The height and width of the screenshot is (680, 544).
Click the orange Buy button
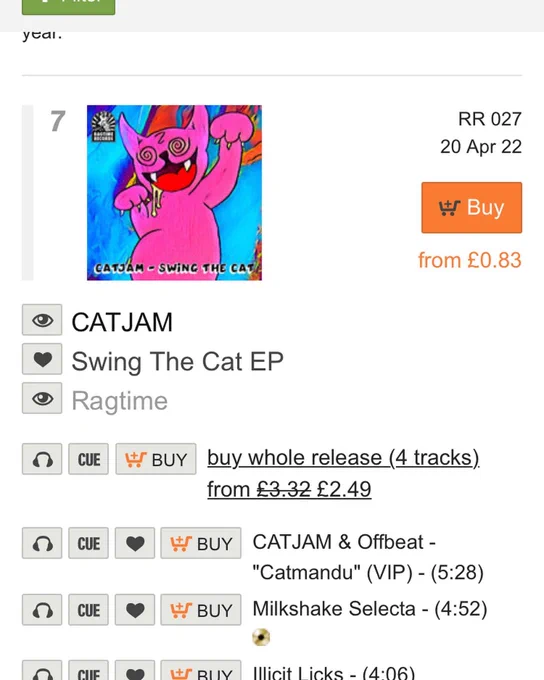click(472, 208)
